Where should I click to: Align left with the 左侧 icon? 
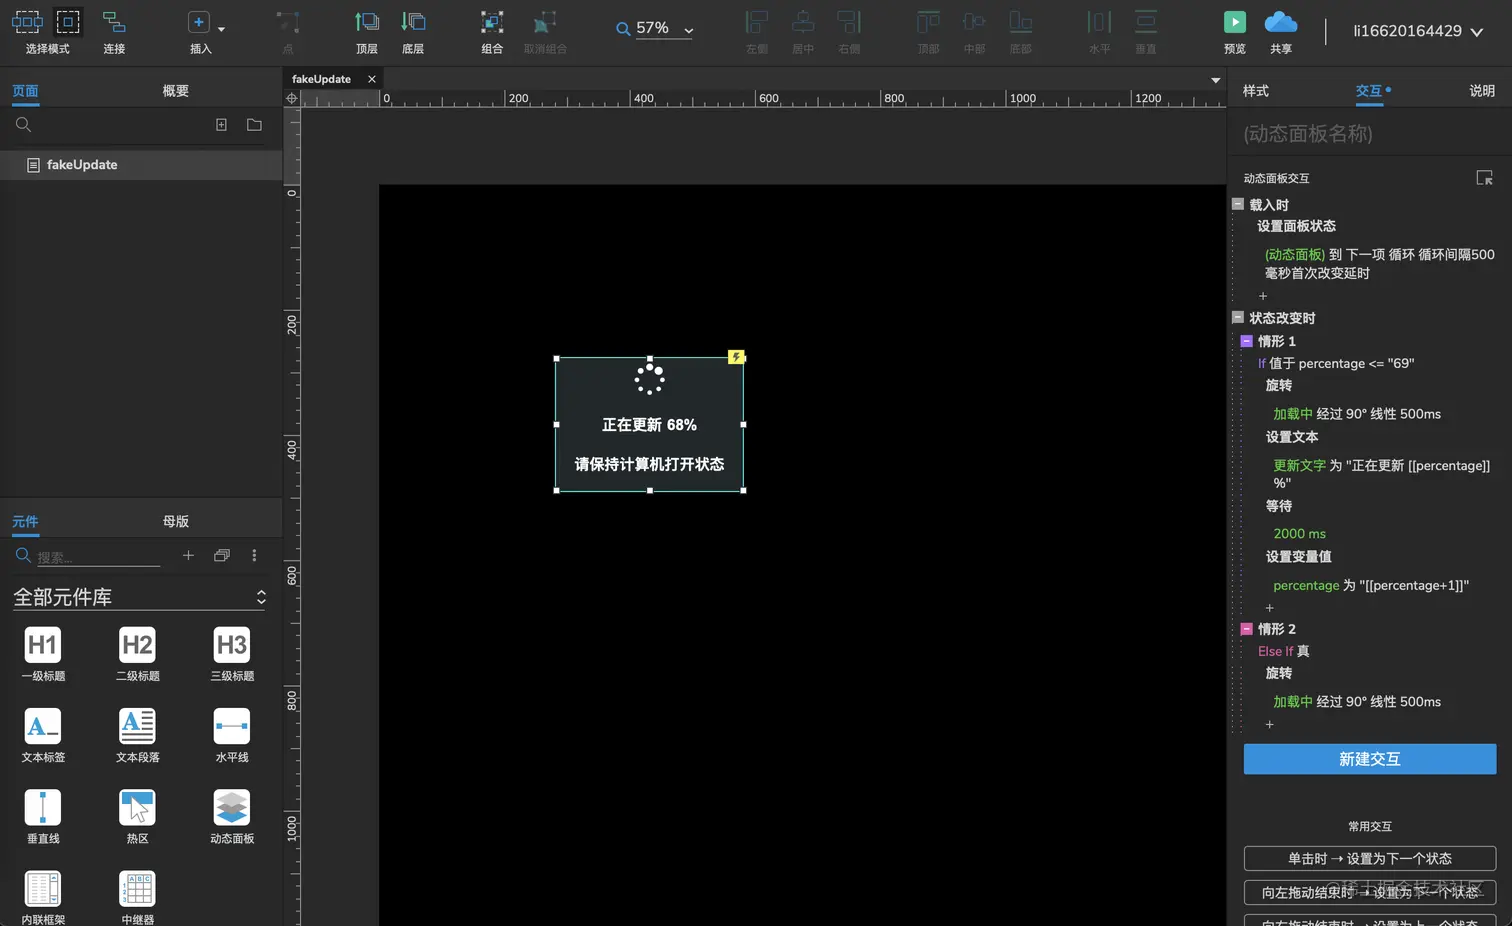757,22
